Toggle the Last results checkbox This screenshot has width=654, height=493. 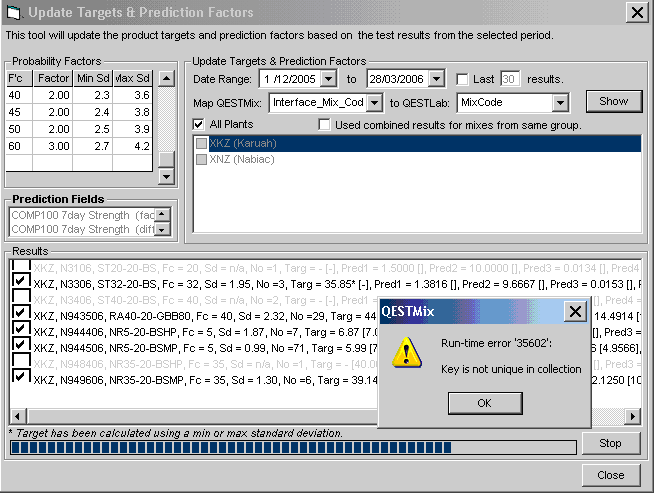(x=462, y=79)
